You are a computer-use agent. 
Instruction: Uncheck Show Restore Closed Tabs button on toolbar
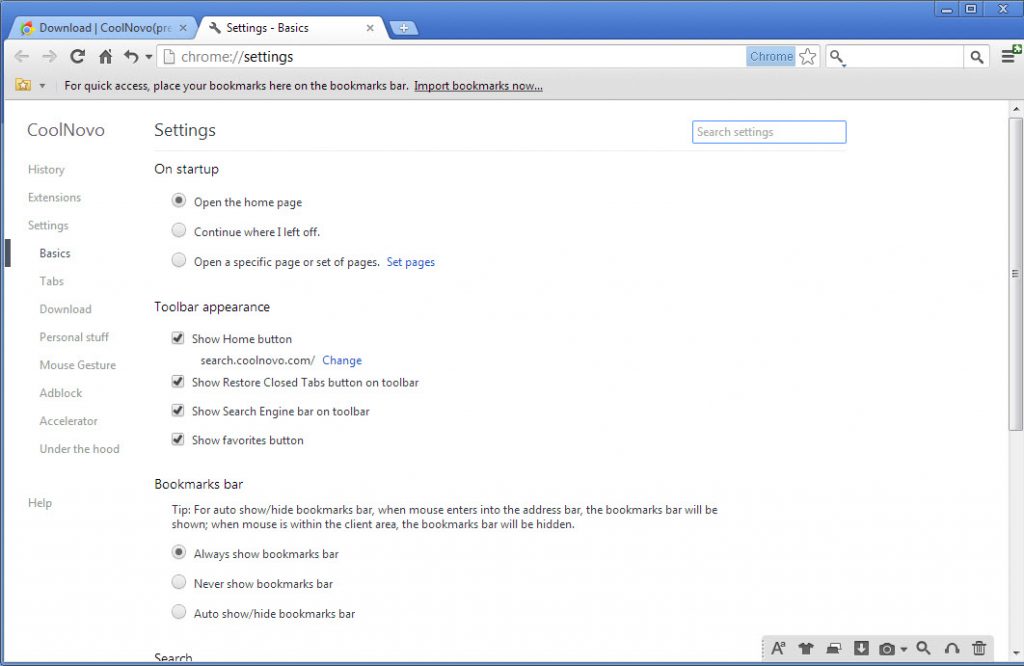178,381
